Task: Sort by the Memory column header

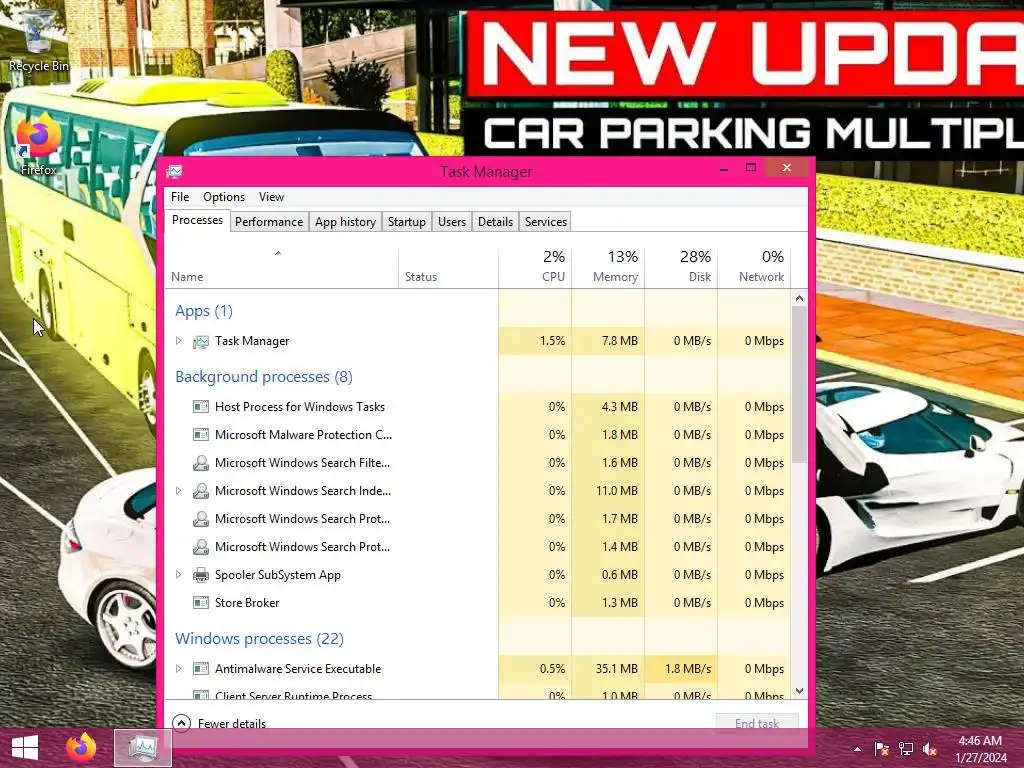Action: (x=608, y=268)
